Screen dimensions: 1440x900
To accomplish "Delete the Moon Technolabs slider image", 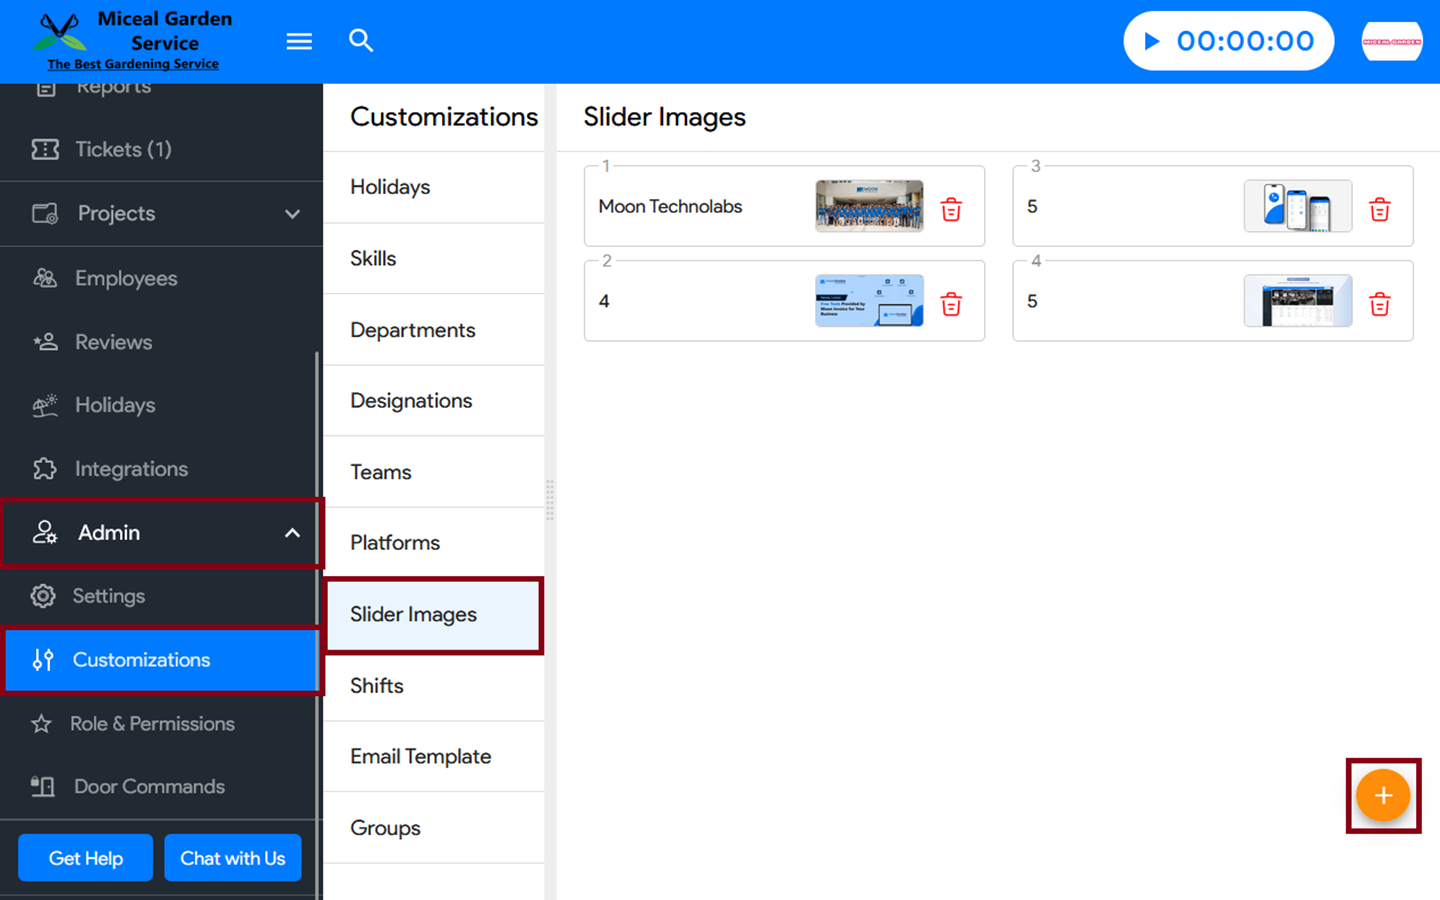I will click(x=951, y=209).
